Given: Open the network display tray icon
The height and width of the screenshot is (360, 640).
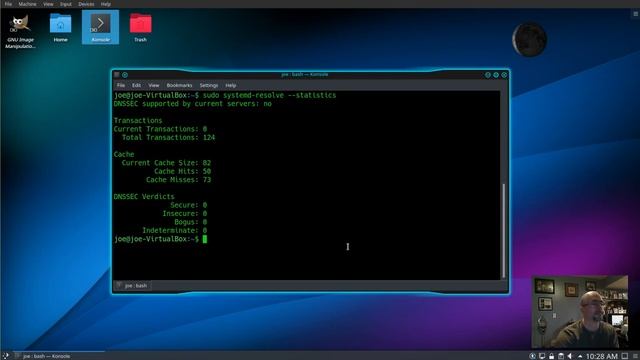Looking at the screenshot, I should (542, 356).
